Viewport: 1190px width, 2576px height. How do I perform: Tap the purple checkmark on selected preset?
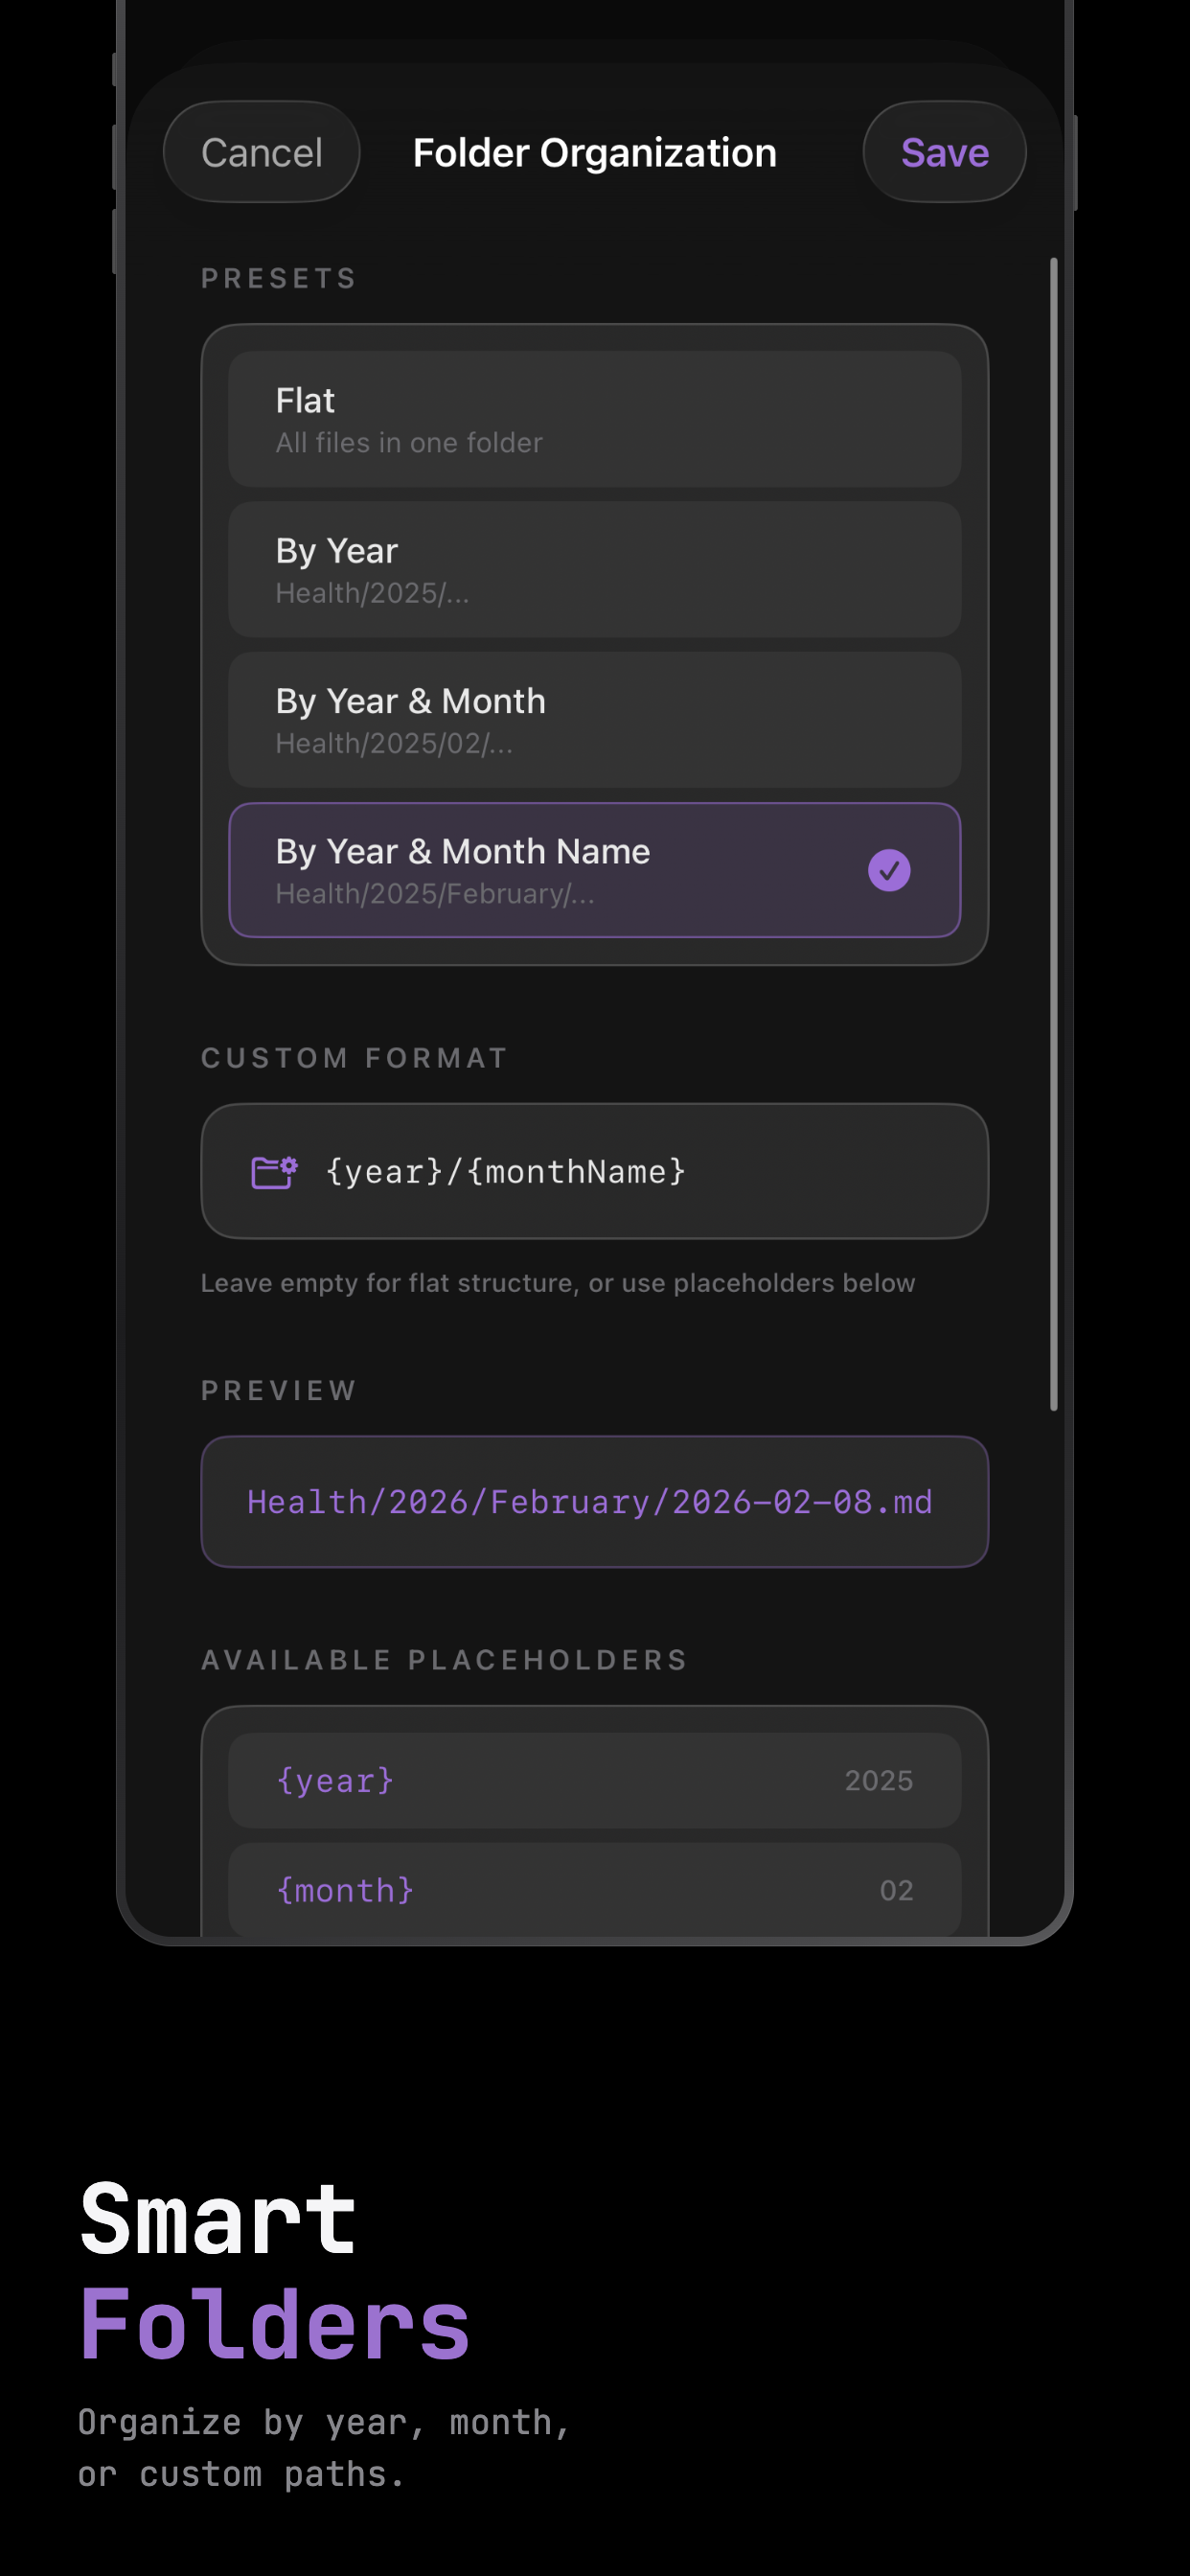coord(889,870)
